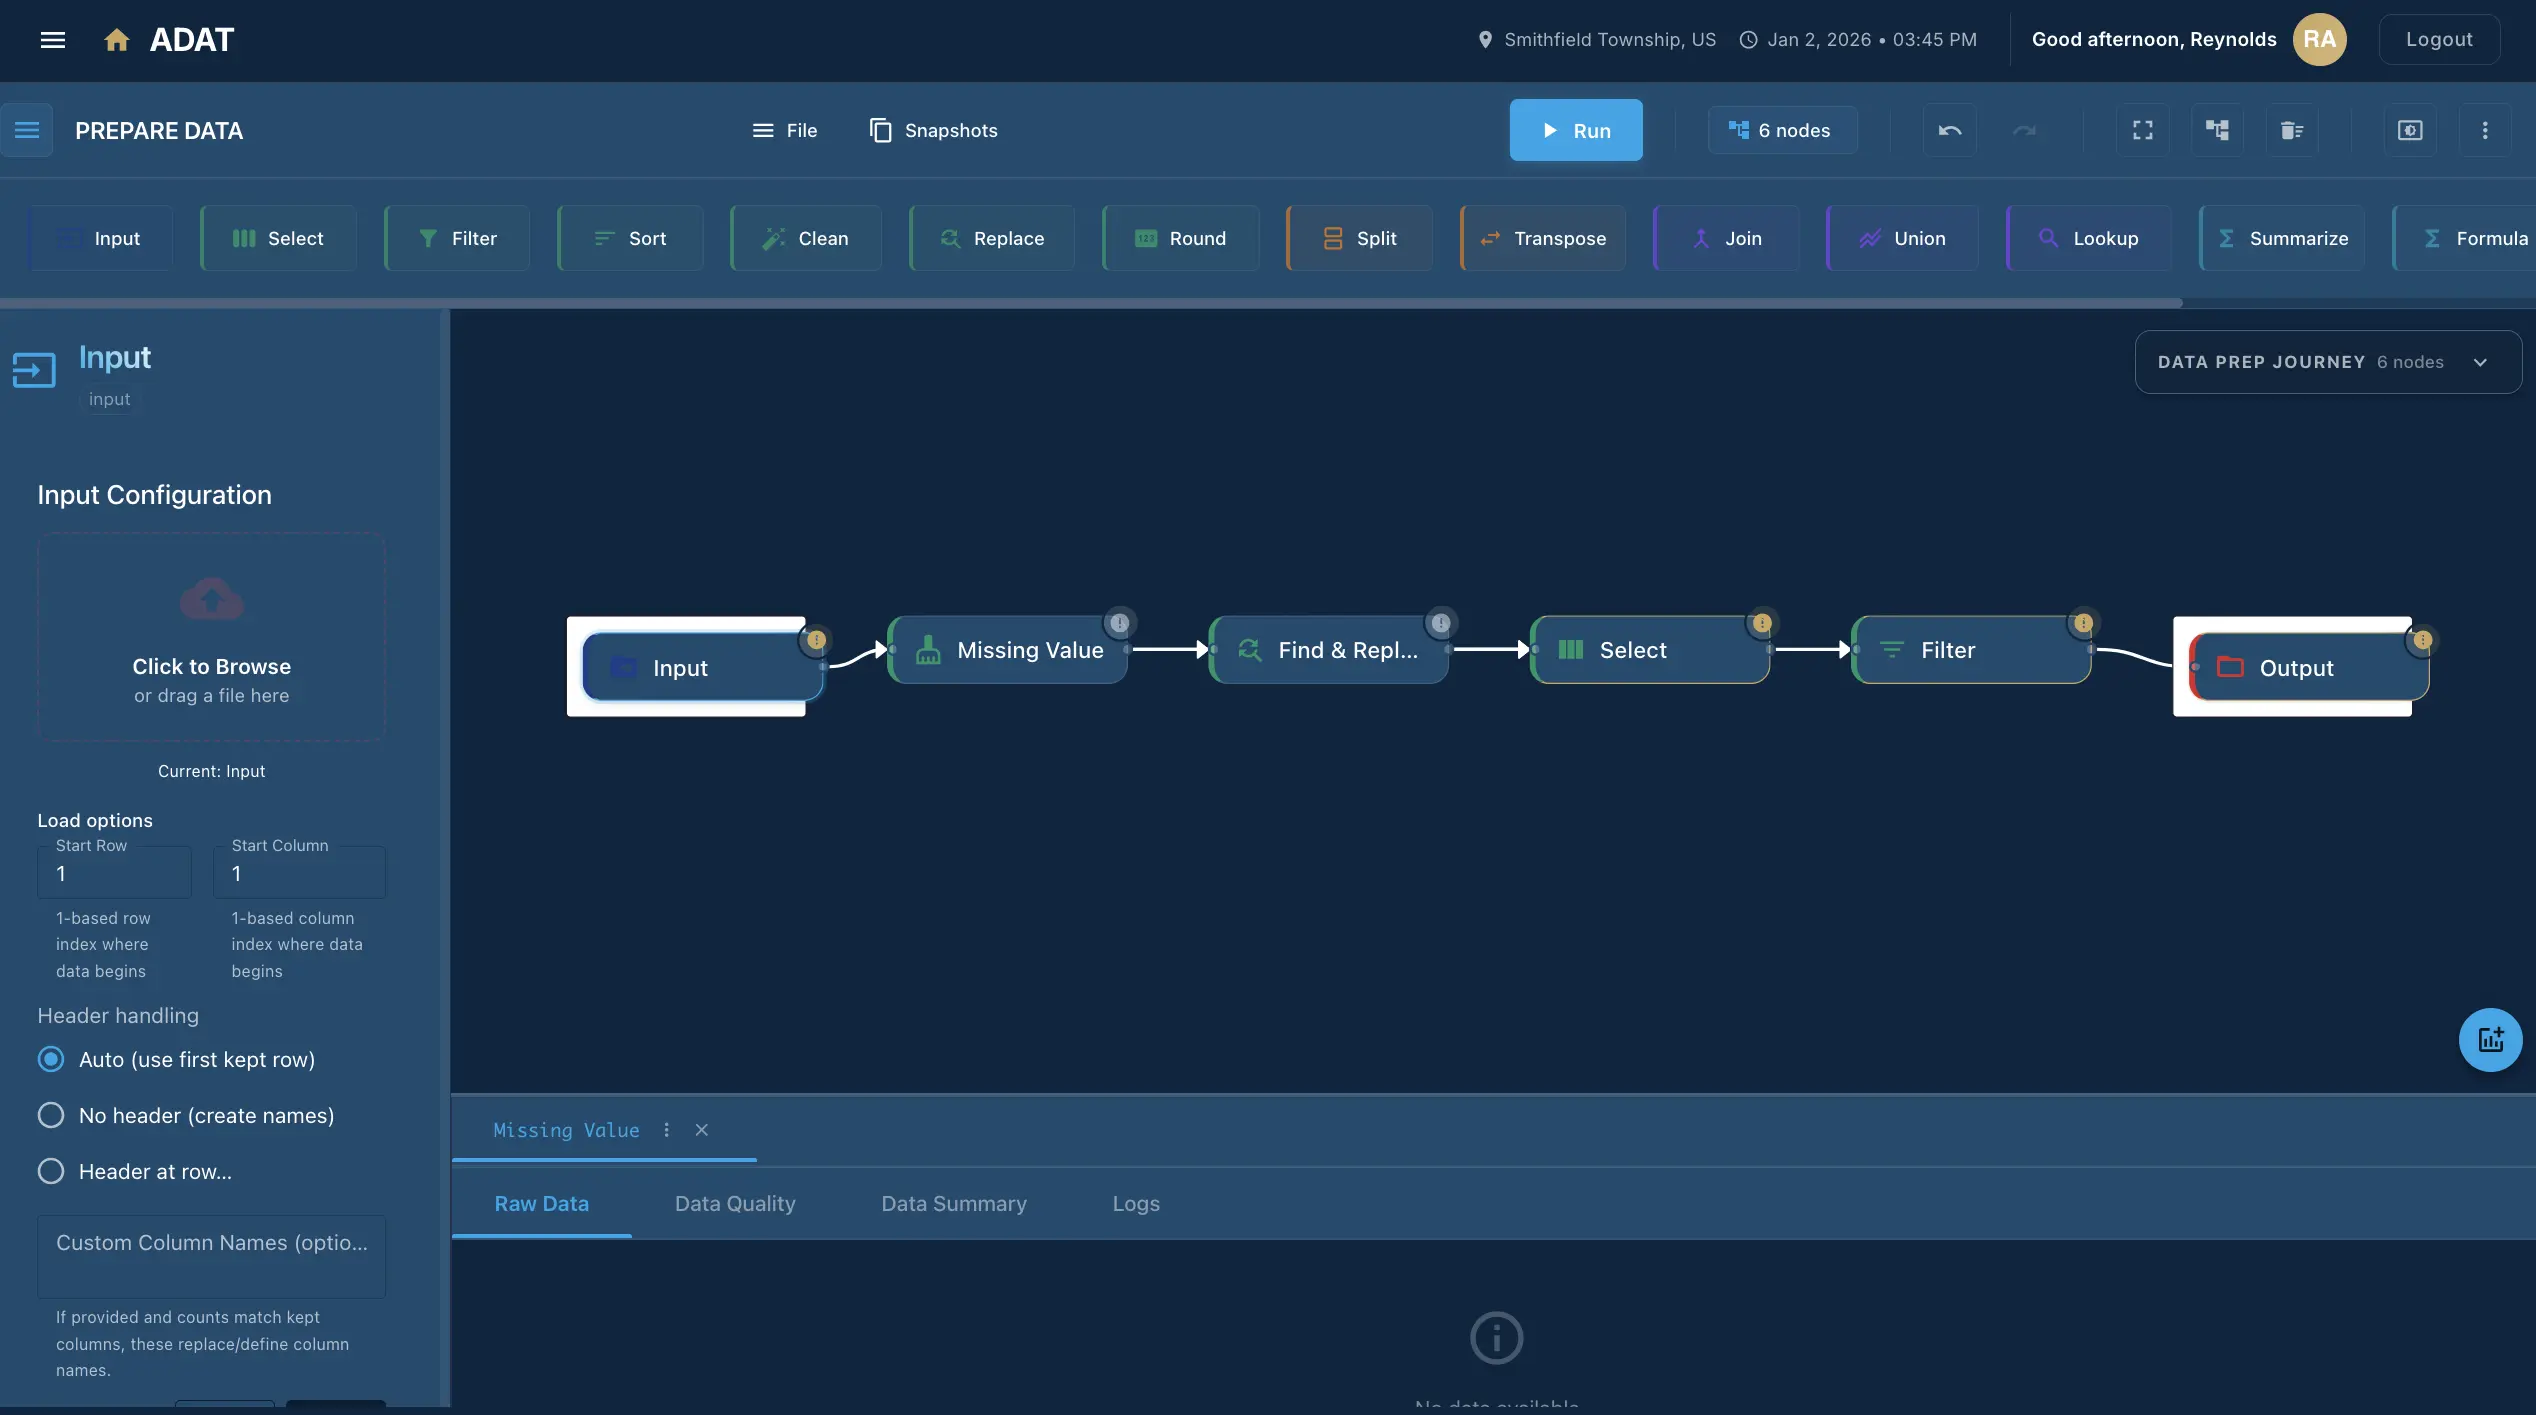Open the Summarize tool
Viewport: 2536px width, 1415px height.
click(x=2283, y=237)
